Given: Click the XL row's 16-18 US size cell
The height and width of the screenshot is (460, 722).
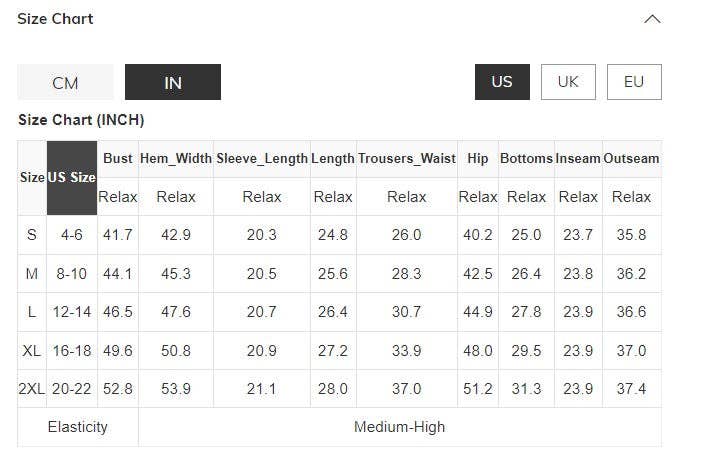Looking at the screenshot, I should pyautogui.click(x=72, y=351).
